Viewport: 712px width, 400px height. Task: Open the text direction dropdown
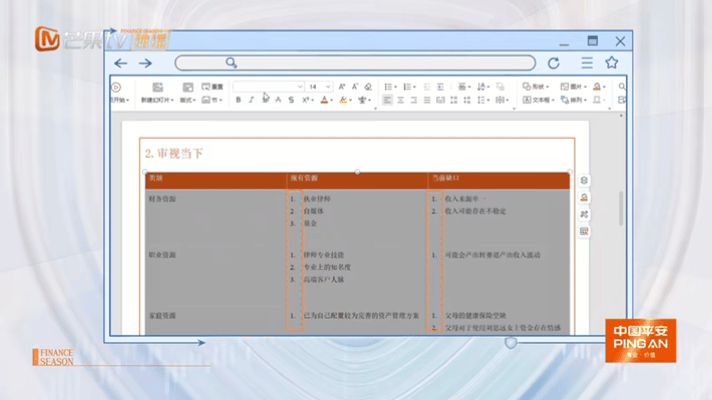pos(484,86)
